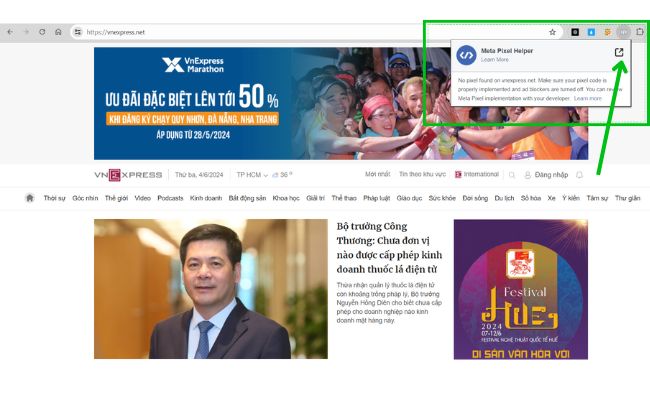Select the Kinh doanh menu item

click(x=206, y=198)
